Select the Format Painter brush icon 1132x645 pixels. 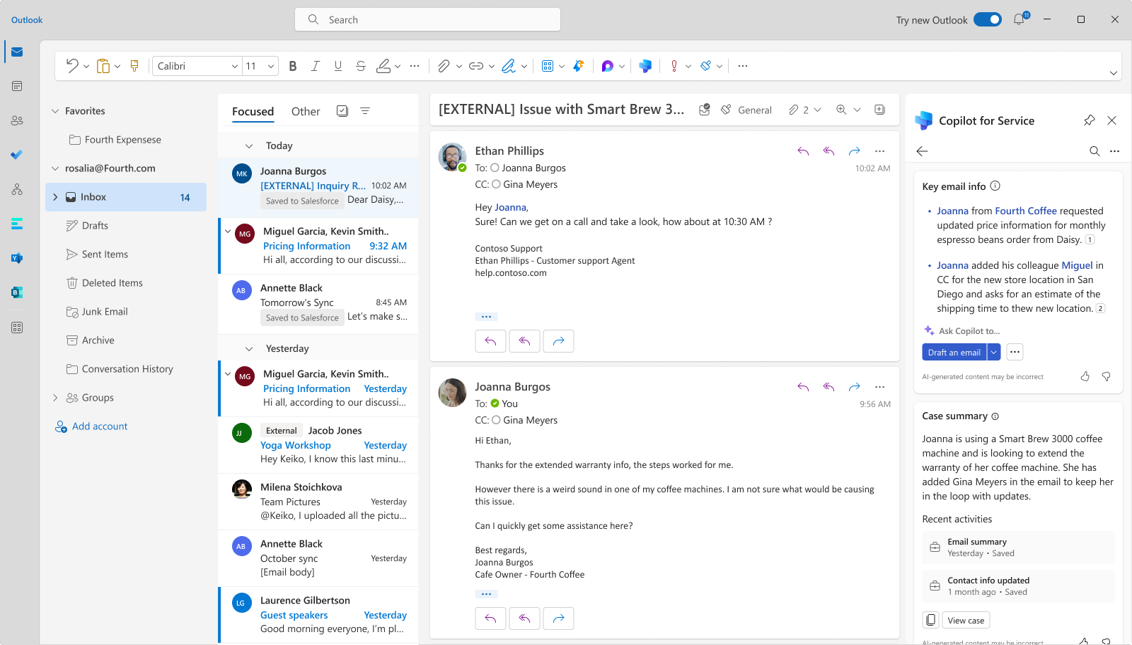(134, 66)
